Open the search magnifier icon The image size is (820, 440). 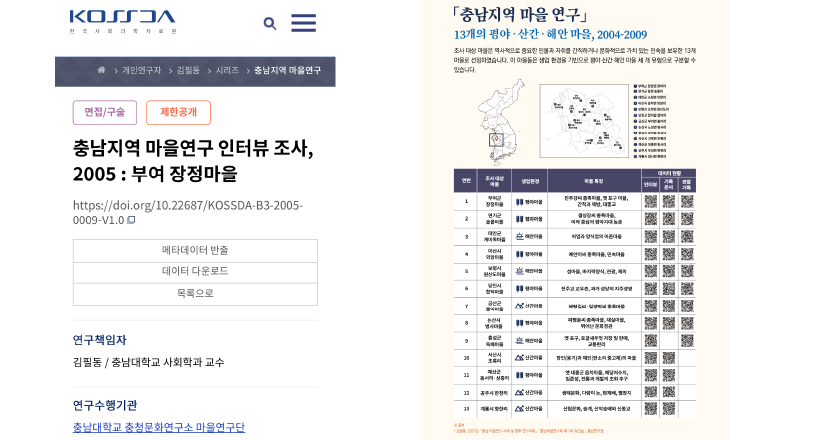270,24
